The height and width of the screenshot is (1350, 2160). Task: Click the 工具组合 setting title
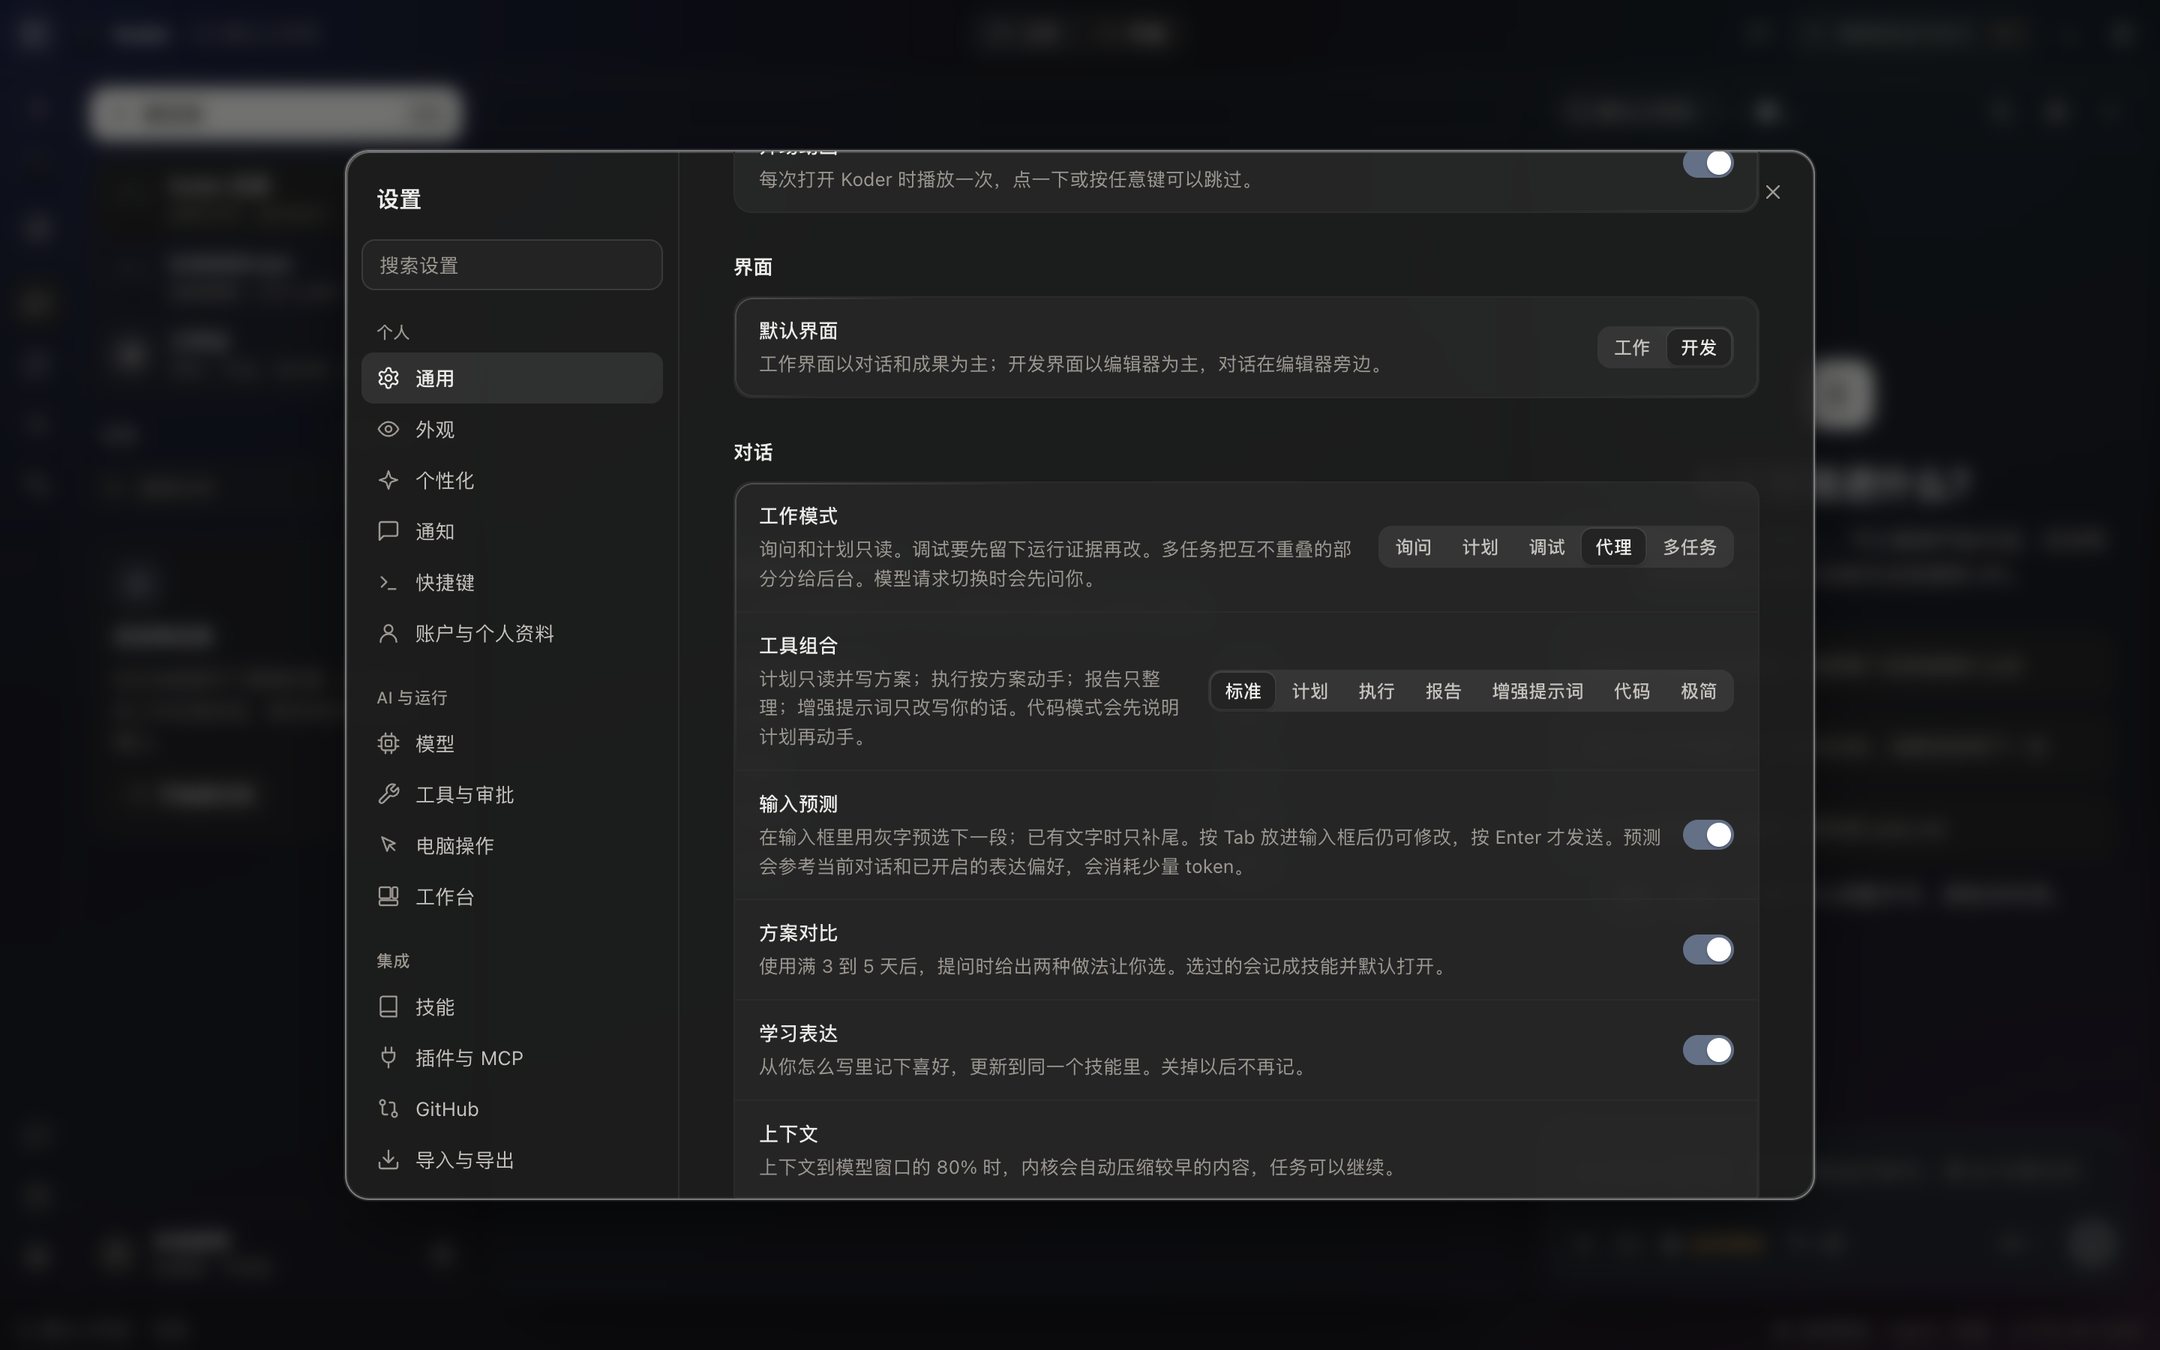(x=798, y=646)
